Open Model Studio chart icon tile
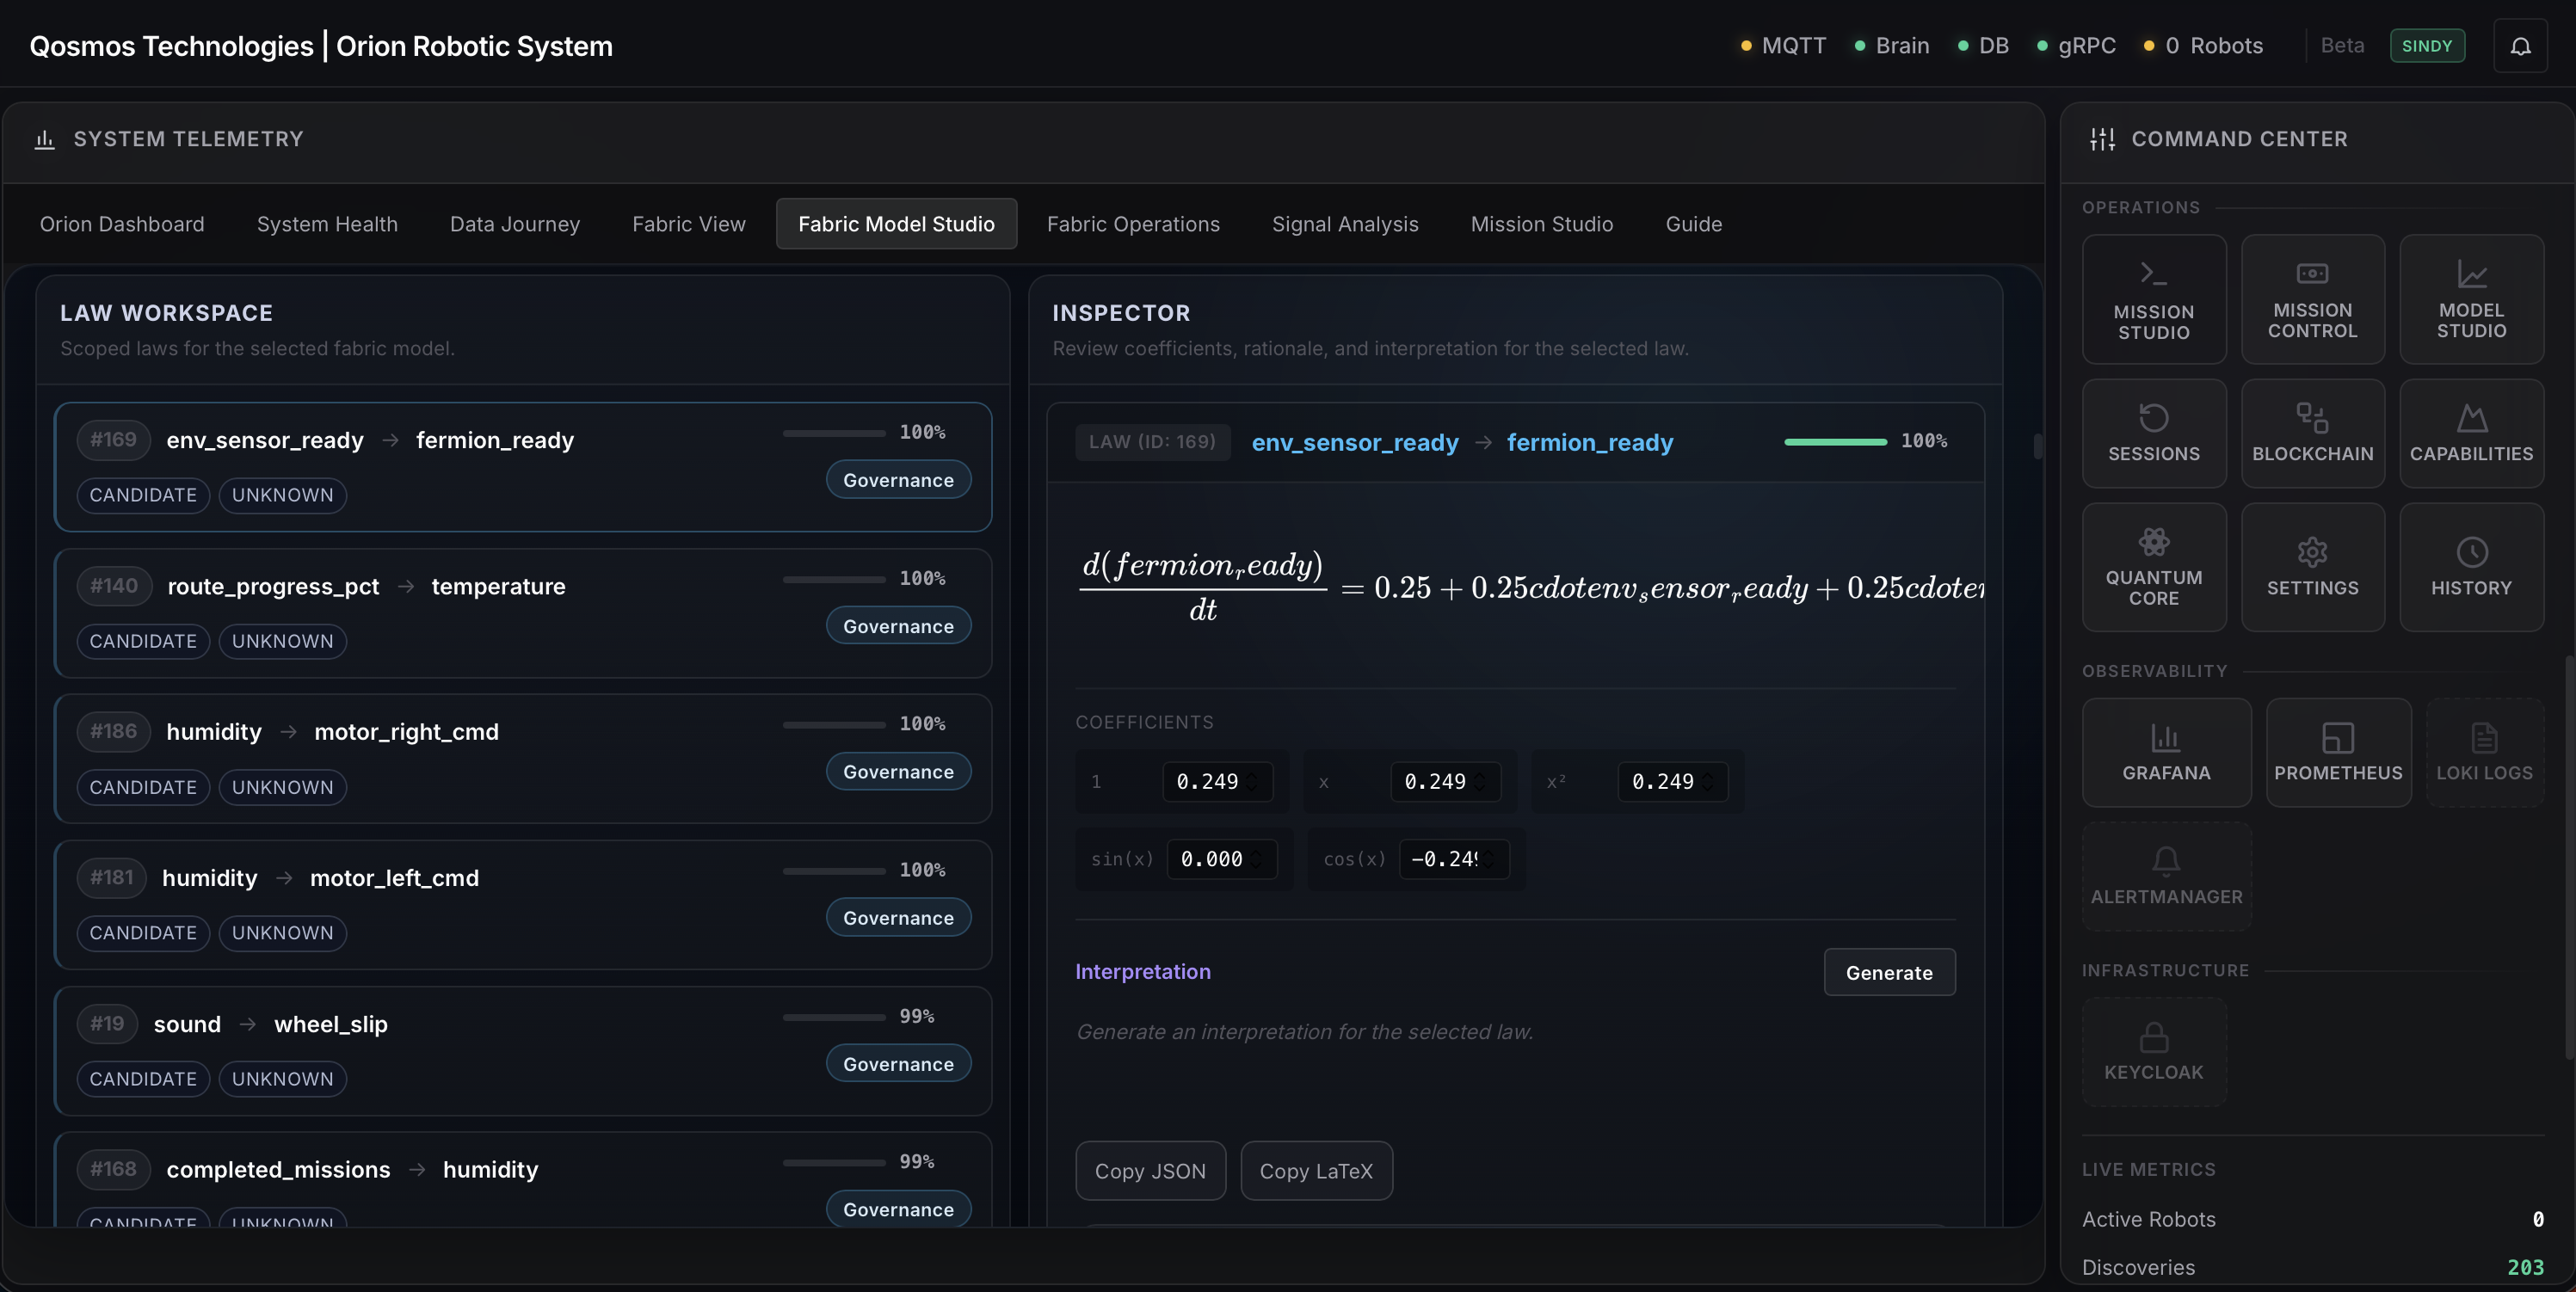Screen dimensions: 2576x1292 [x=2470, y=299]
